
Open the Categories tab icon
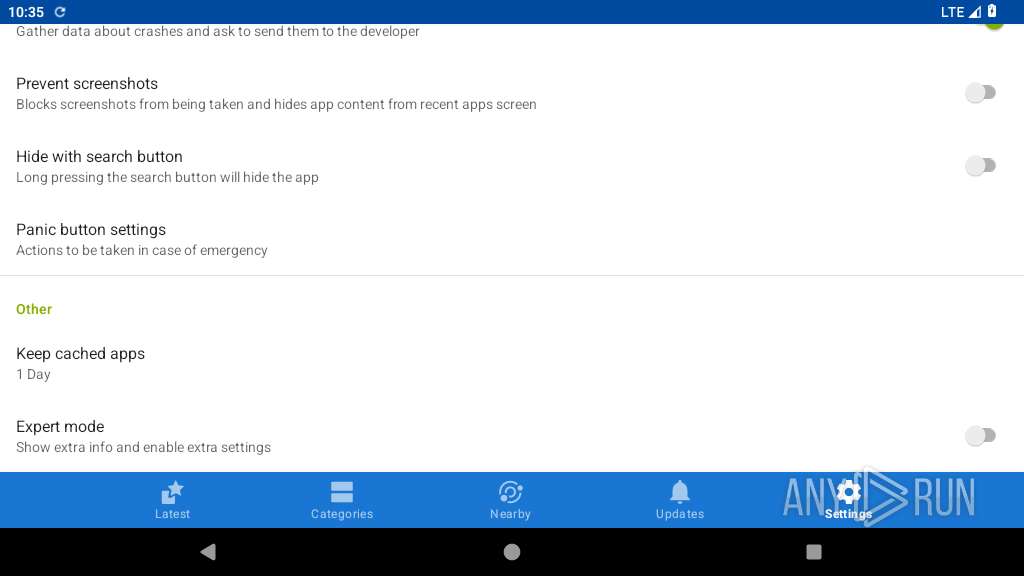pos(342,492)
